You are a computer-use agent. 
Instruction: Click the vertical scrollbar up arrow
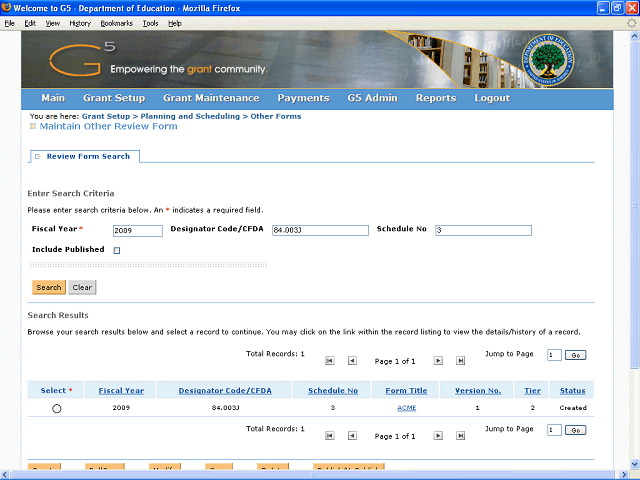(x=635, y=36)
